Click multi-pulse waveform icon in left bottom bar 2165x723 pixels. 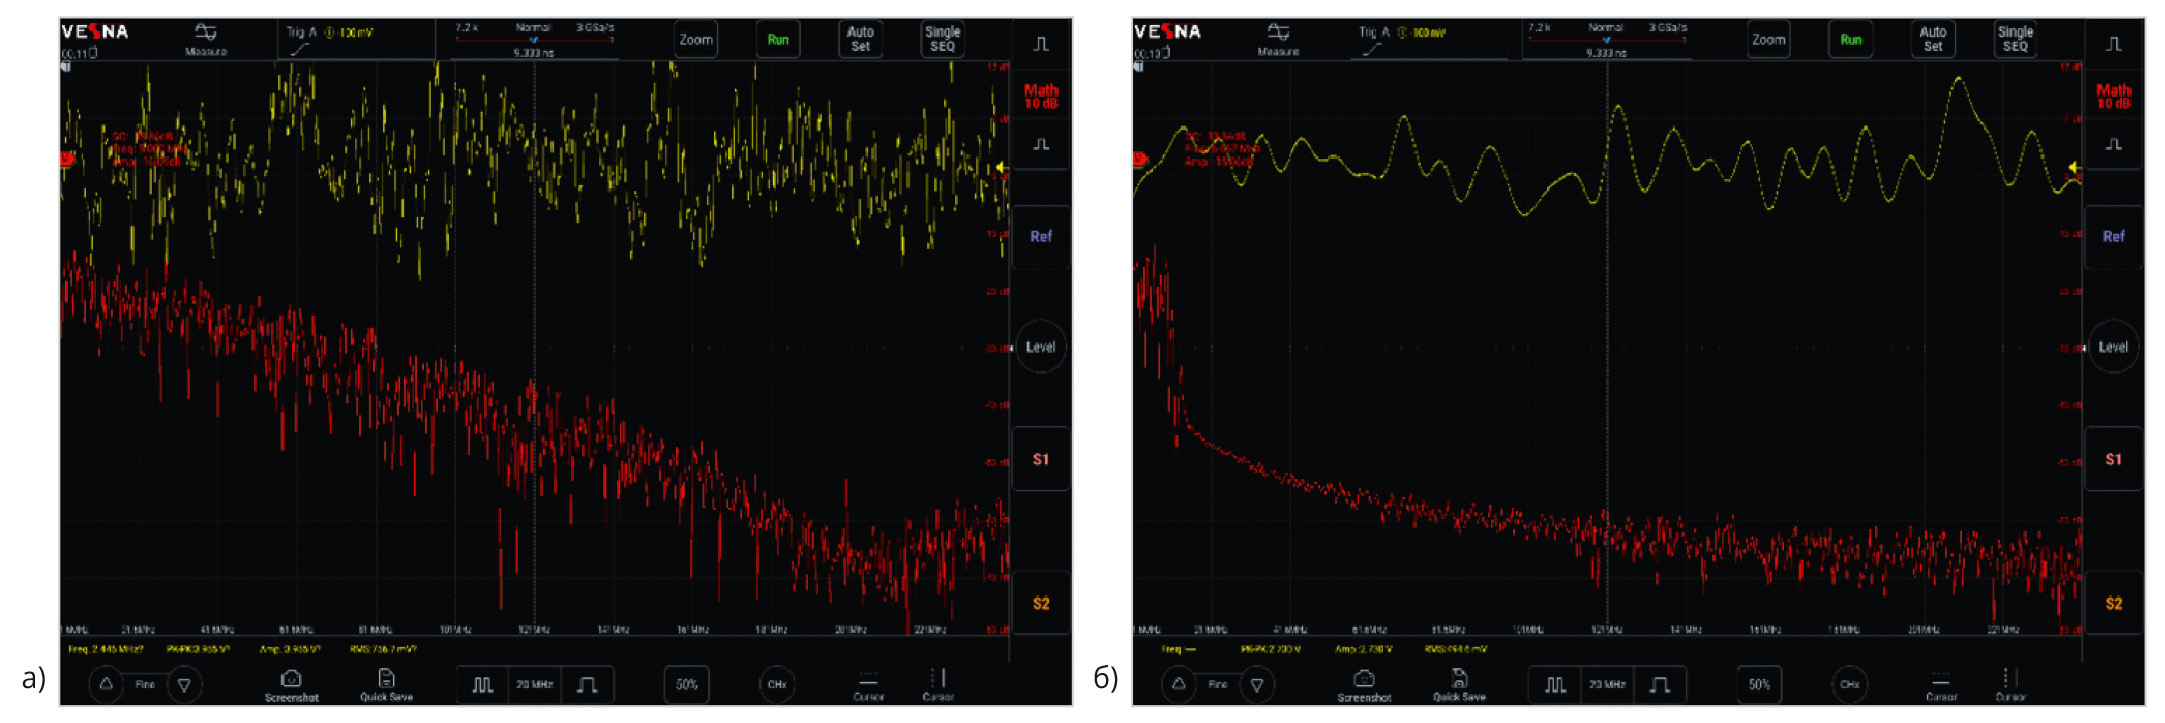click(x=482, y=685)
